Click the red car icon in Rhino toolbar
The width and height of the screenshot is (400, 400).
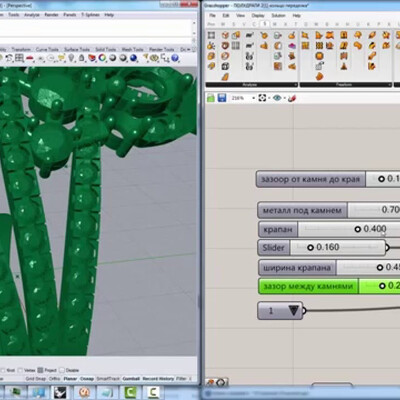30,59
